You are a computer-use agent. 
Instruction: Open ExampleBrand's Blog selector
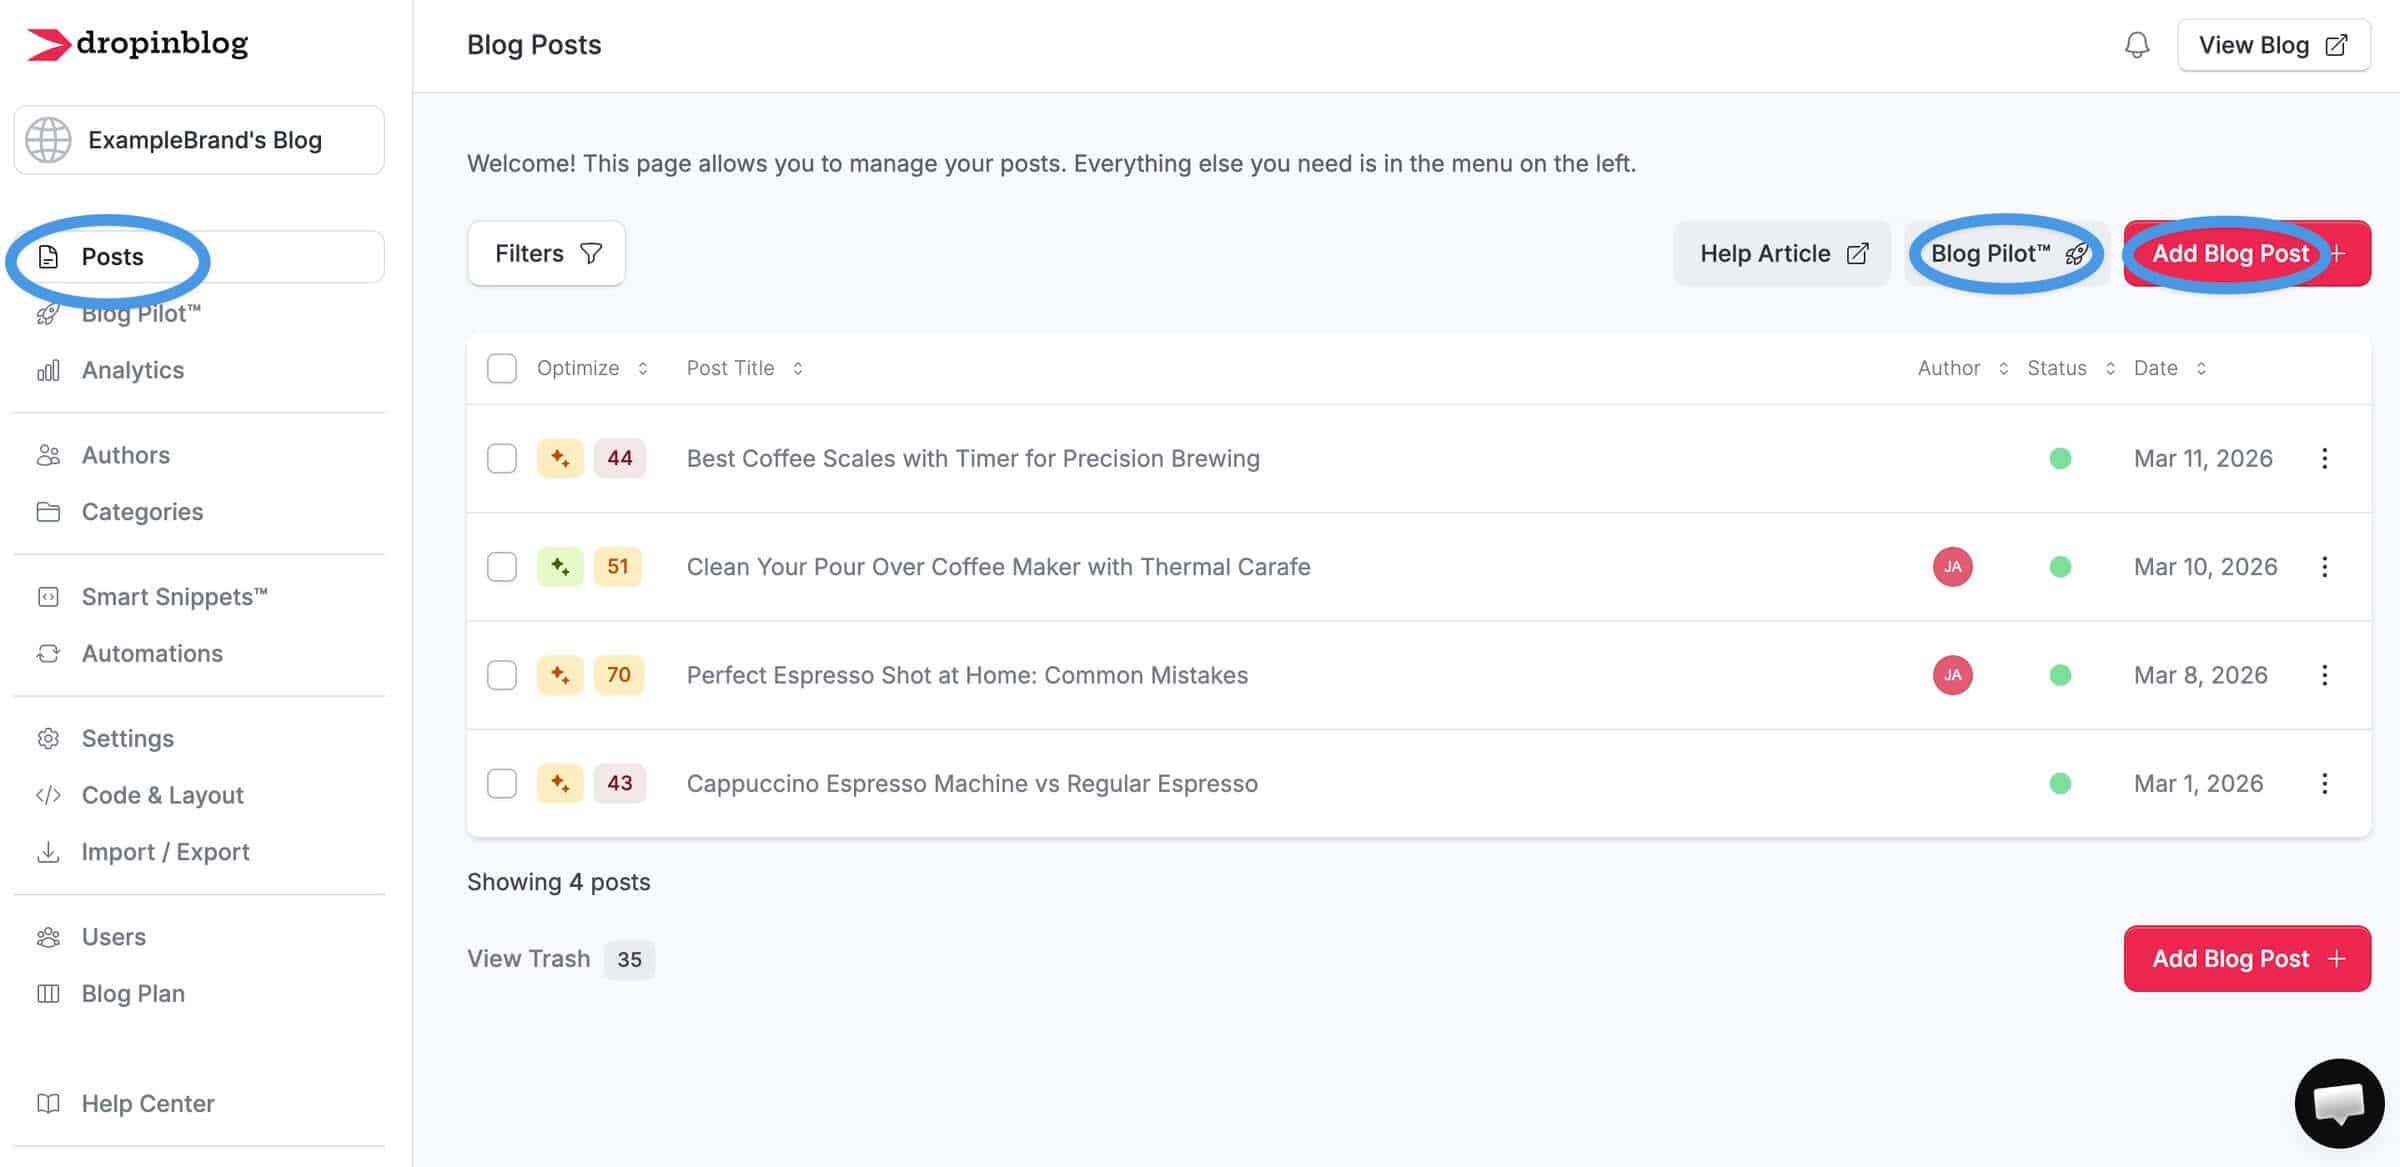pyautogui.click(x=199, y=140)
